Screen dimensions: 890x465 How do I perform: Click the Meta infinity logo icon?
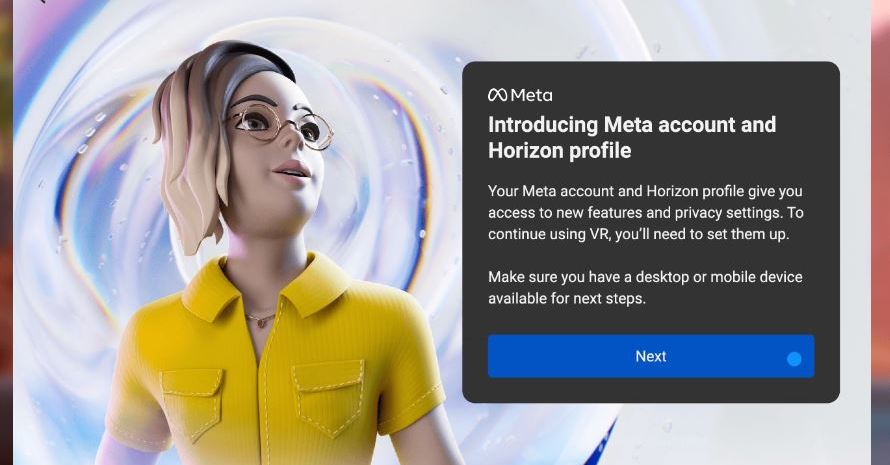(x=497, y=95)
